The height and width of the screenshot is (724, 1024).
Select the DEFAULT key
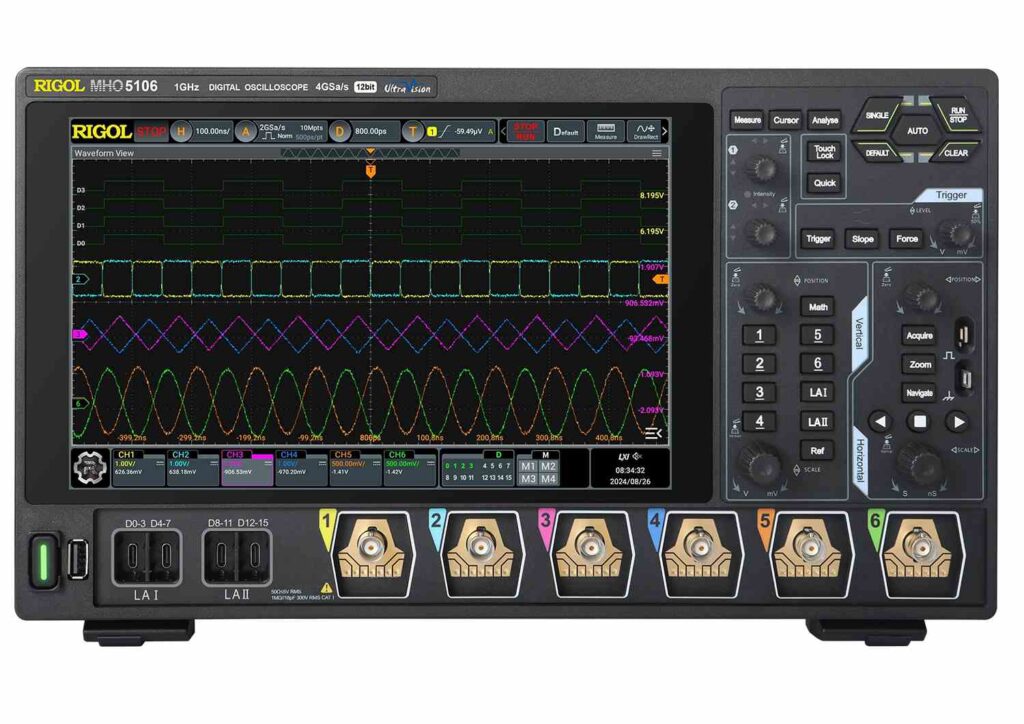click(877, 153)
